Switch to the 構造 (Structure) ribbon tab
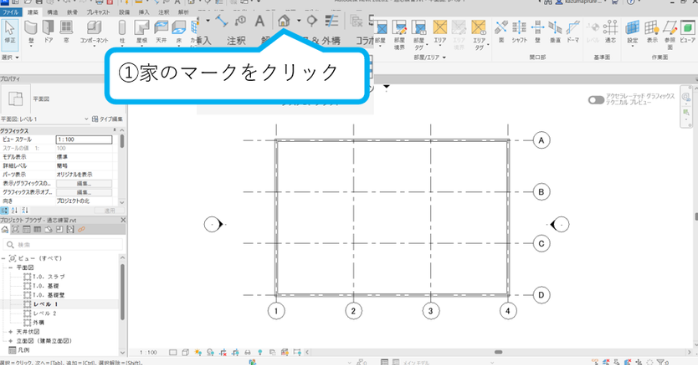The height and width of the screenshot is (365, 698). point(53,12)
